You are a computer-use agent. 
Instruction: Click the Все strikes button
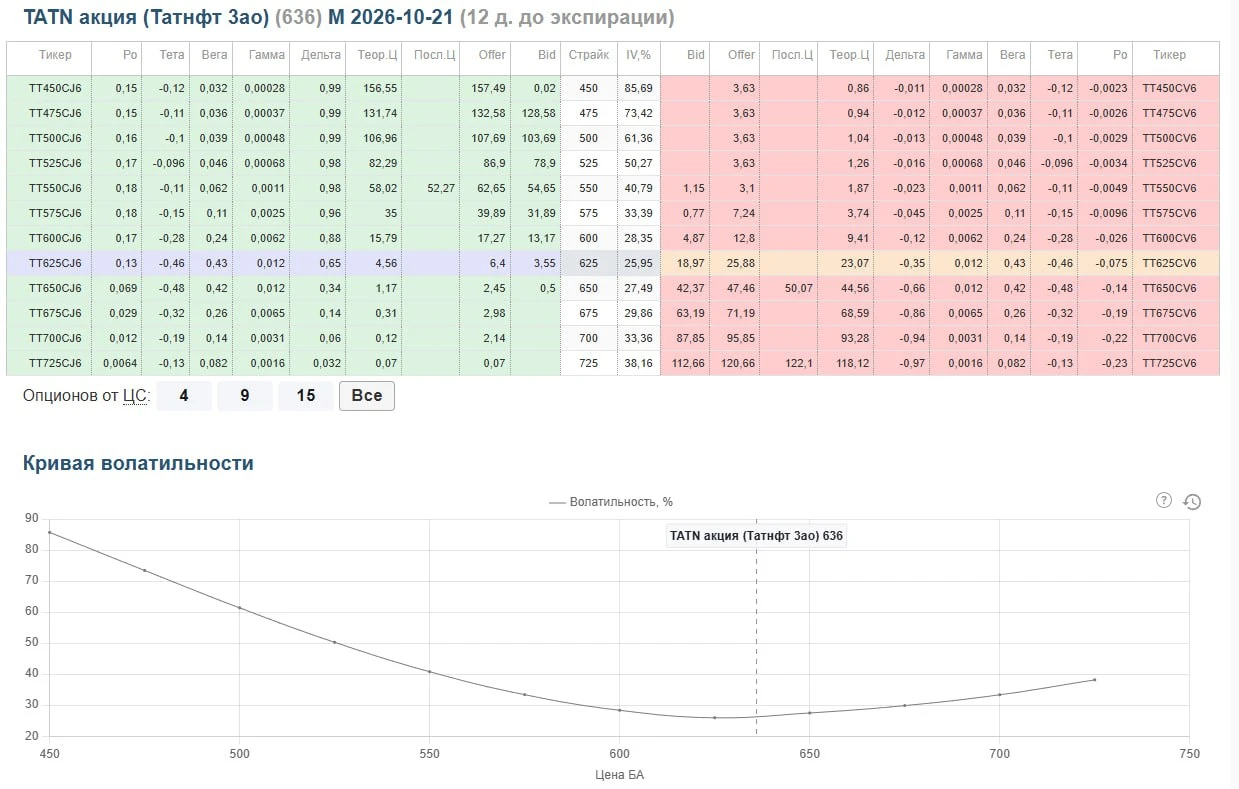(x=367, y=396)
